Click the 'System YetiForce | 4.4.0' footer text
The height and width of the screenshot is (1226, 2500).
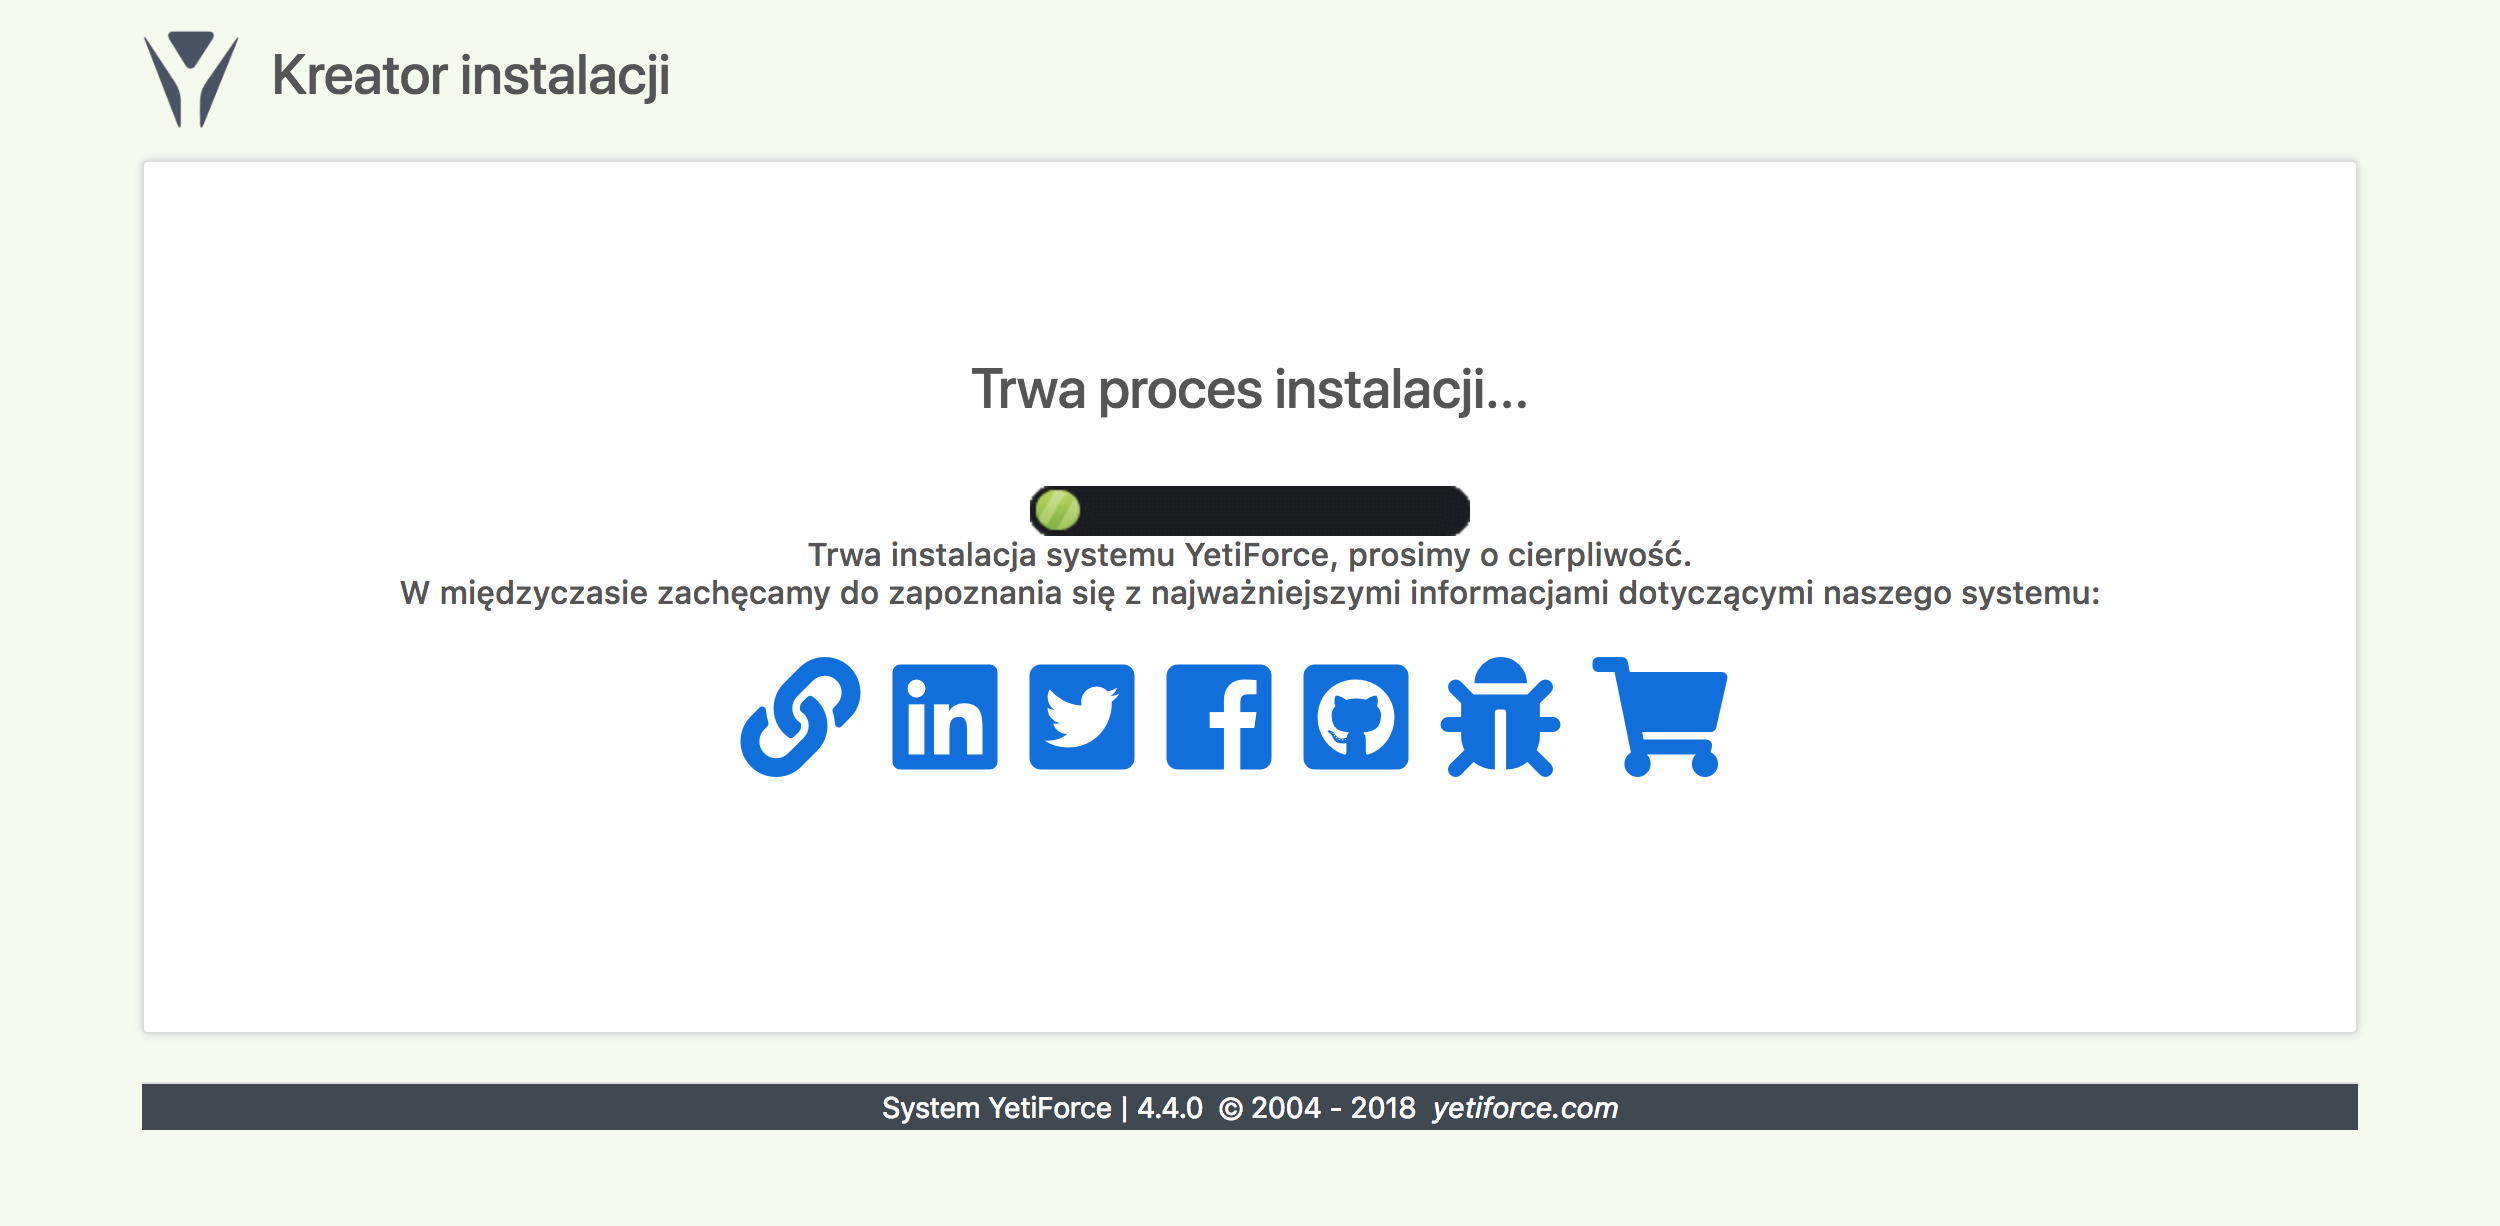click(1042, 1108)
